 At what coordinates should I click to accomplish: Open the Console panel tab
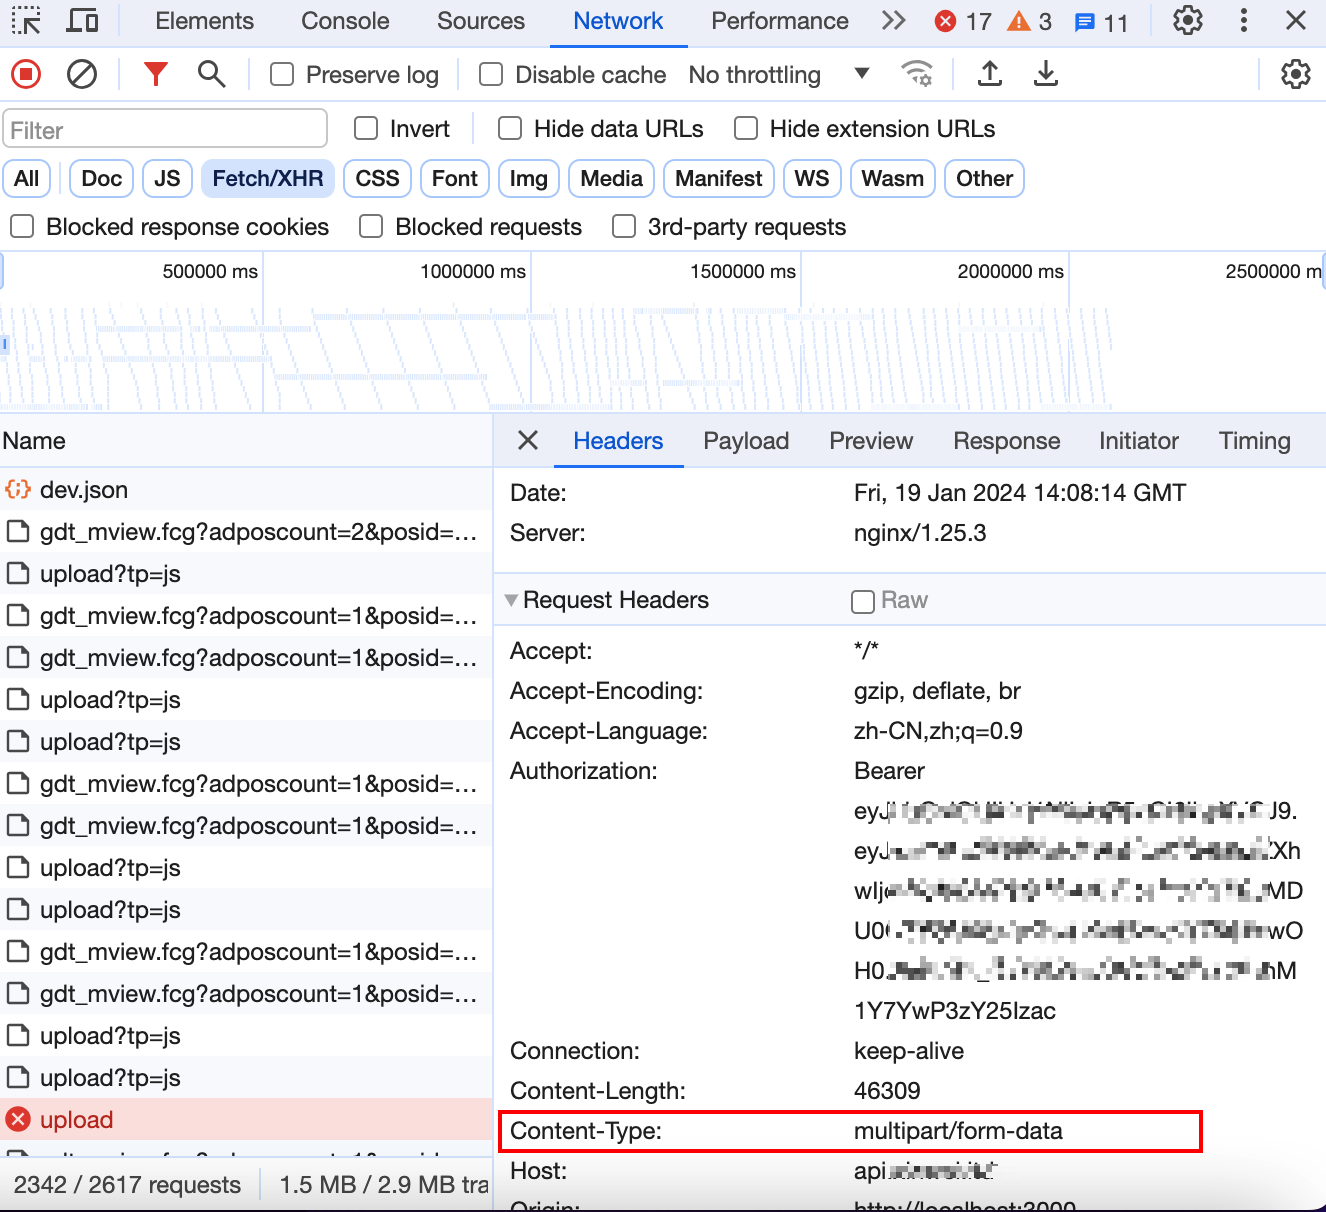pyautogui.click(x=345, y=21)
